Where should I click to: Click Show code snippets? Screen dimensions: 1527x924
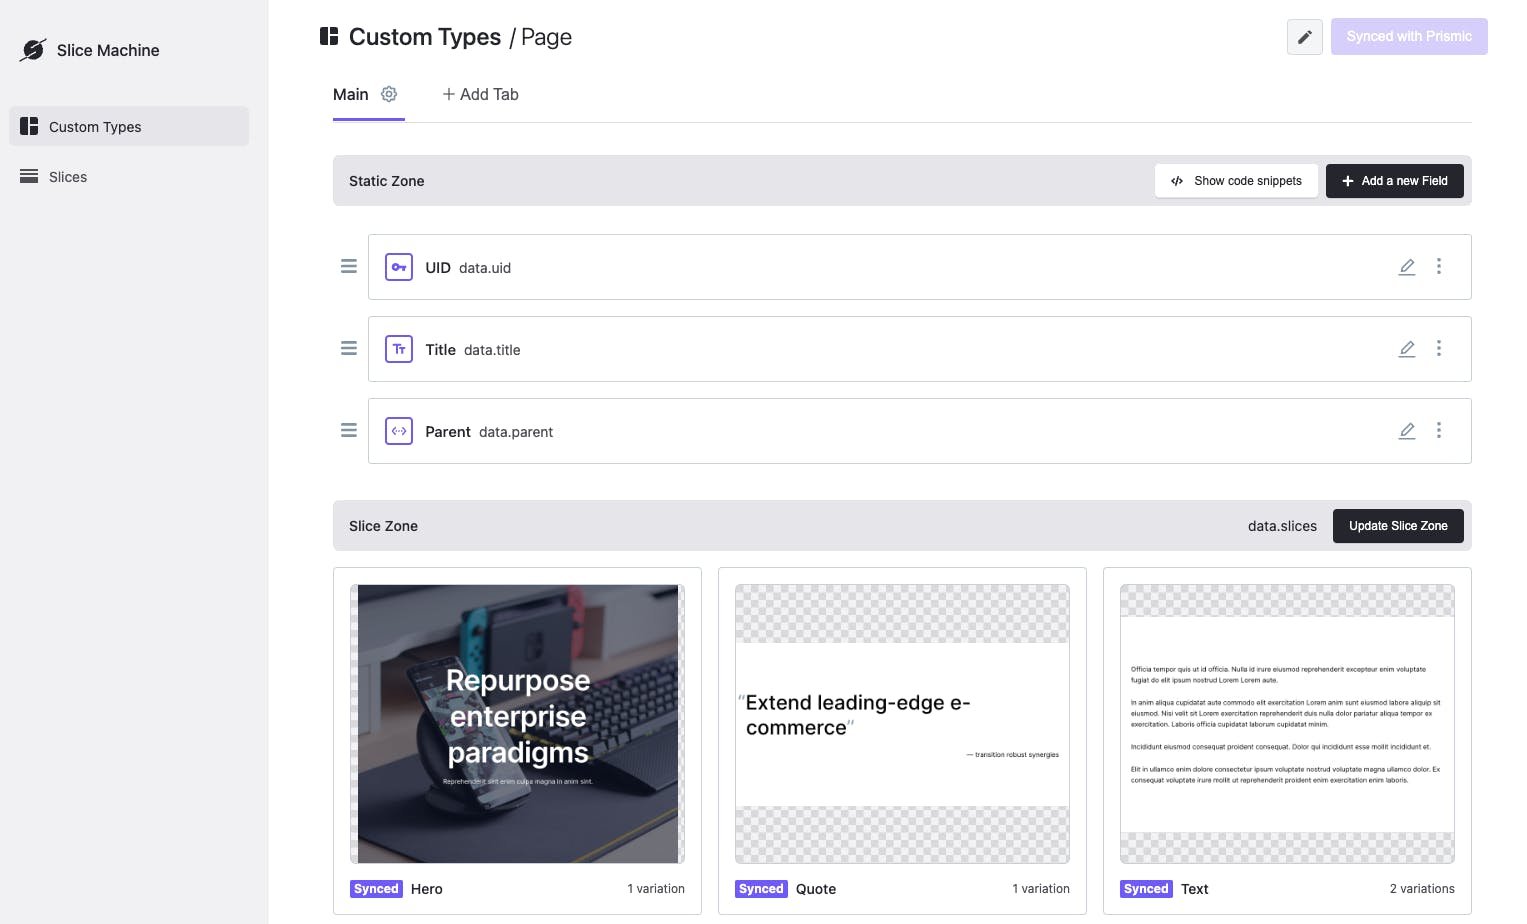[1236, 181]
